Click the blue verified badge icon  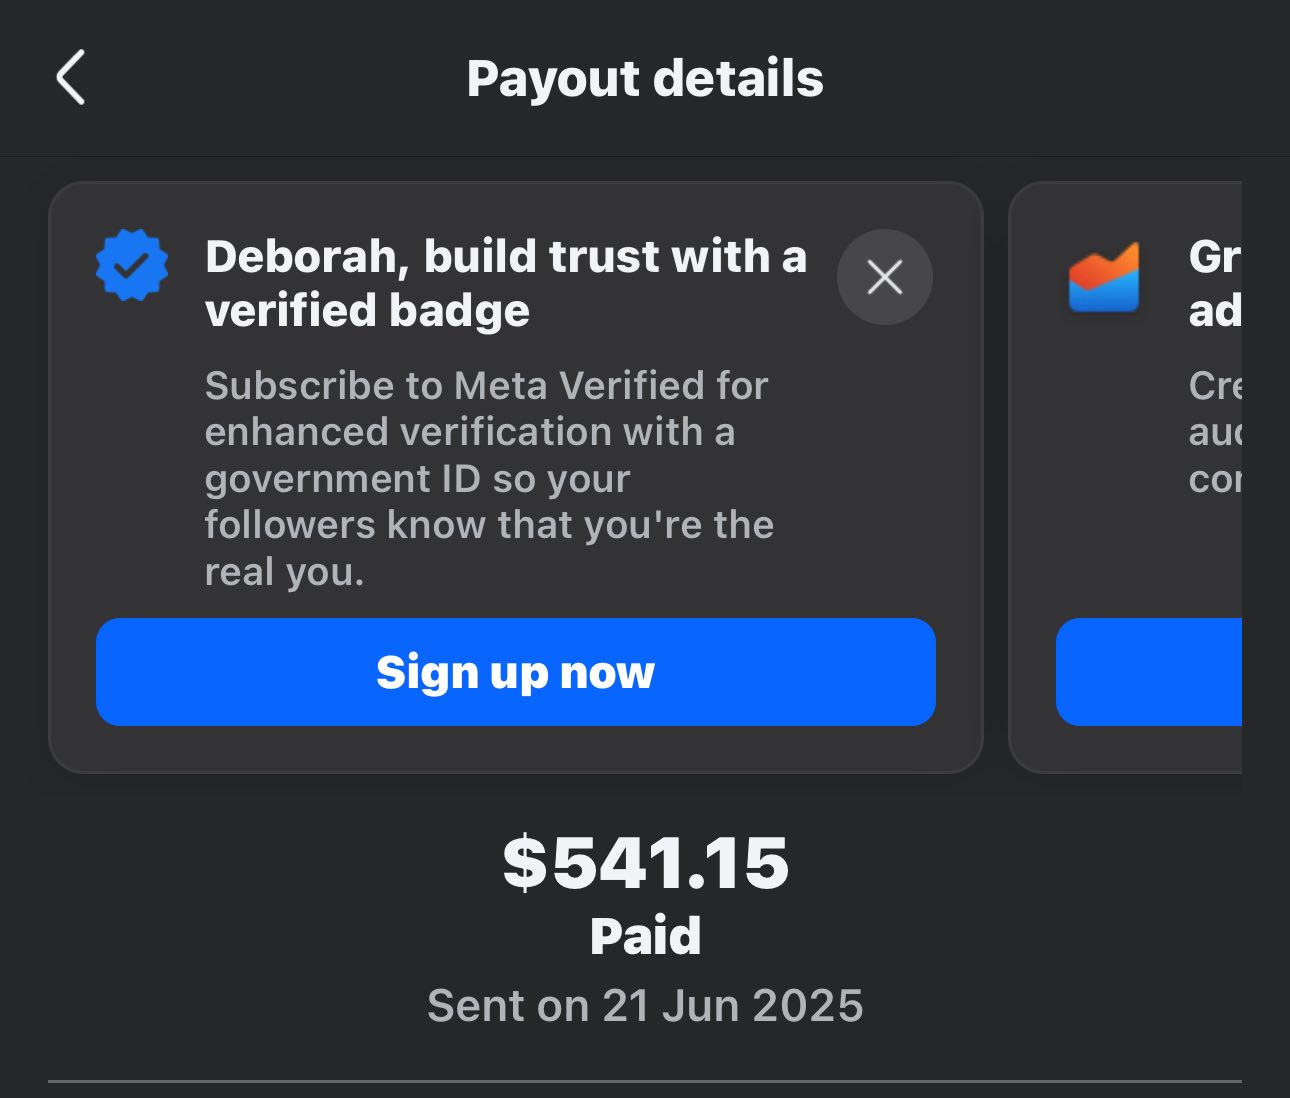pos(132,265)
